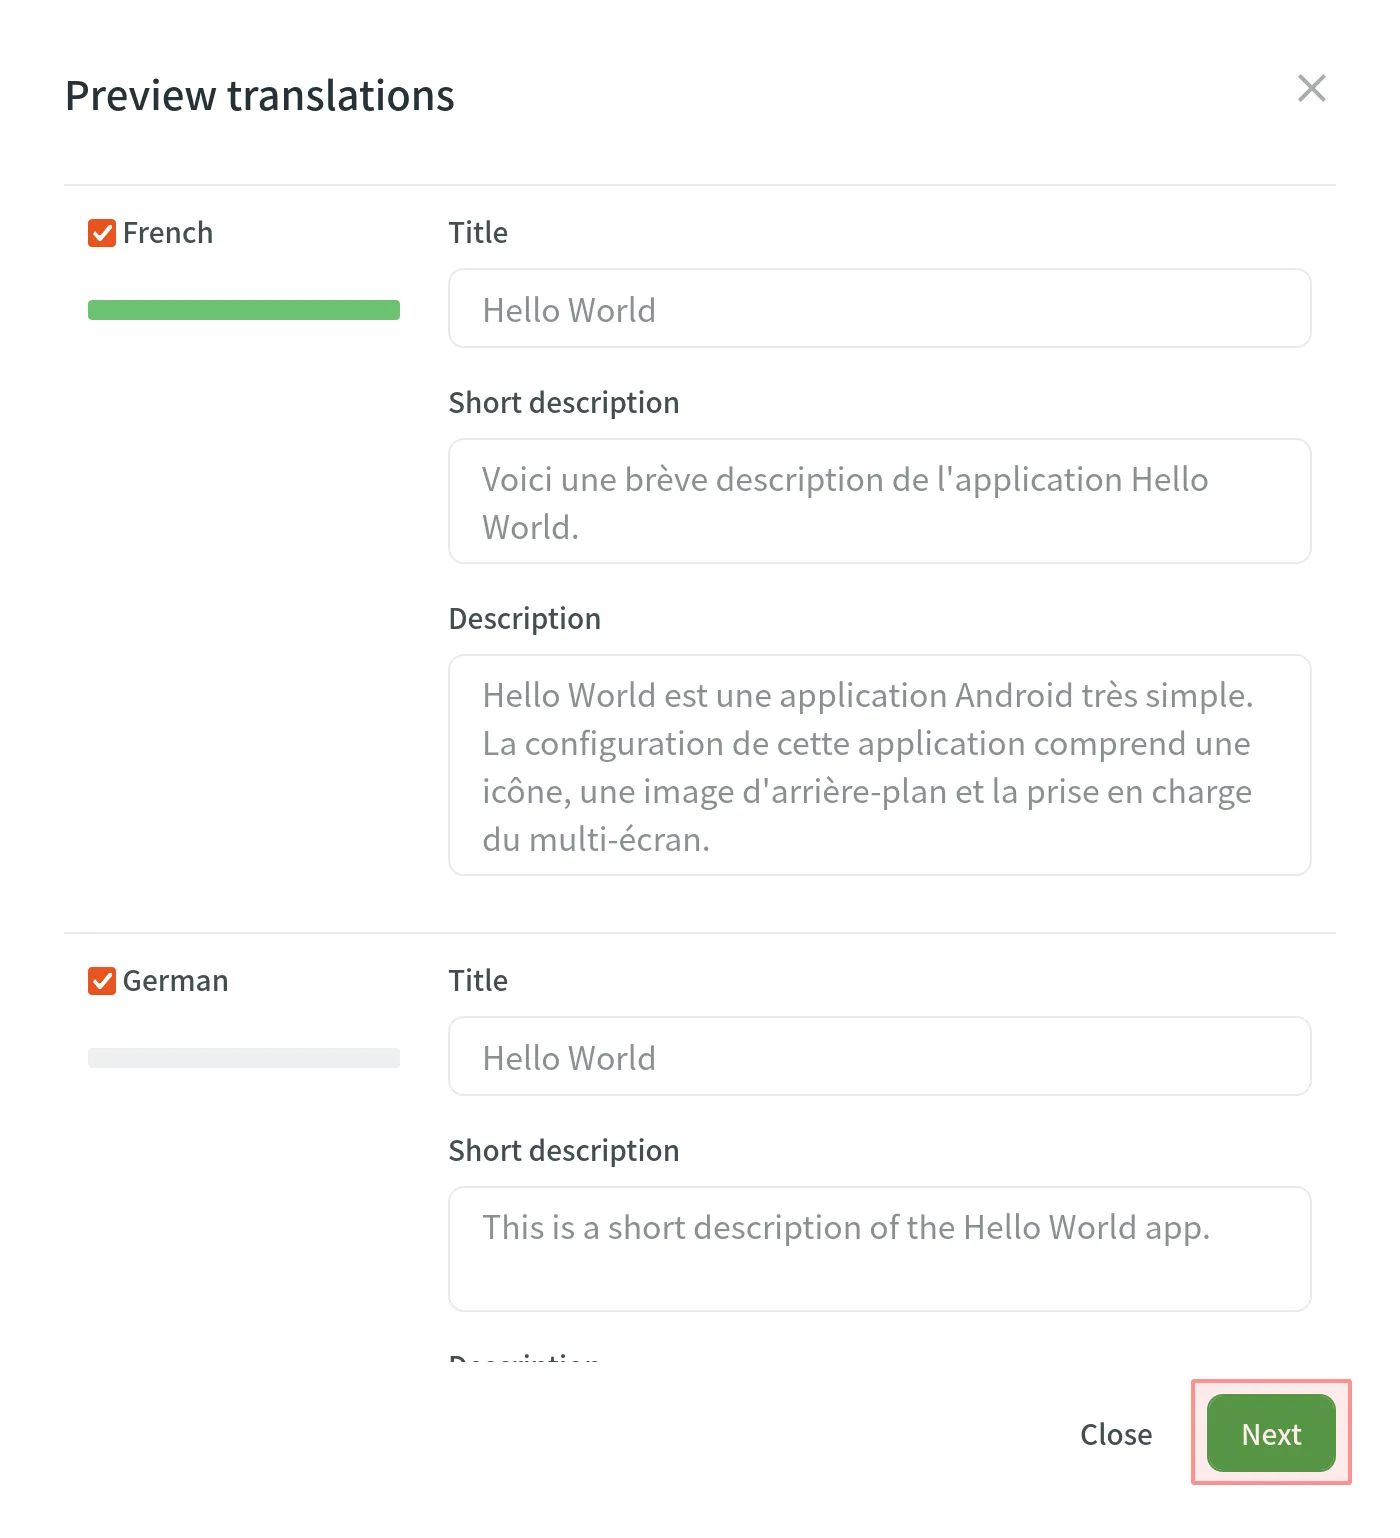Click the gray German progress bar
The height and width of the screenshot is (1538, 1400).
(x=243, y=1057)
